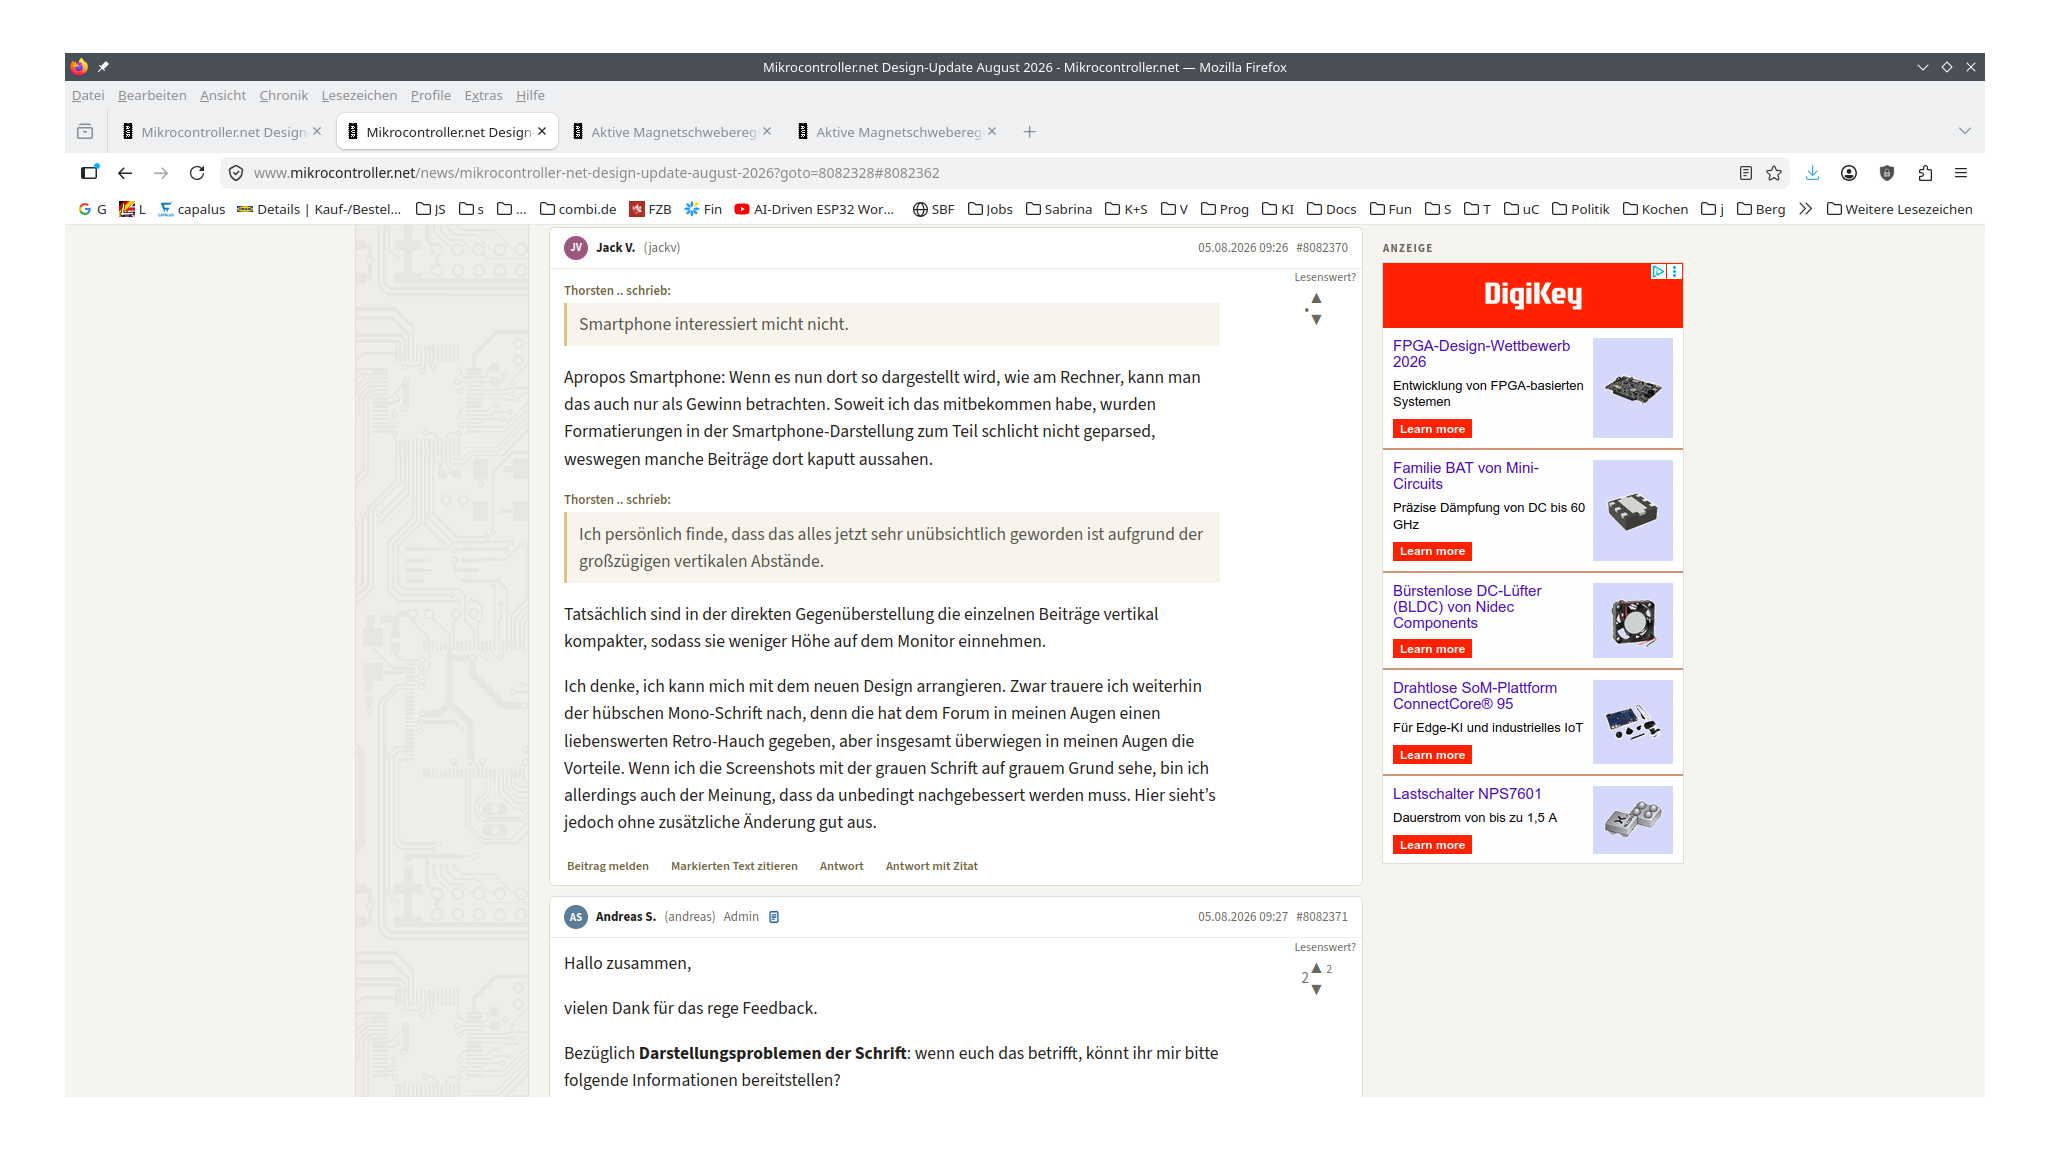Click the URL address field

(980, 173)
